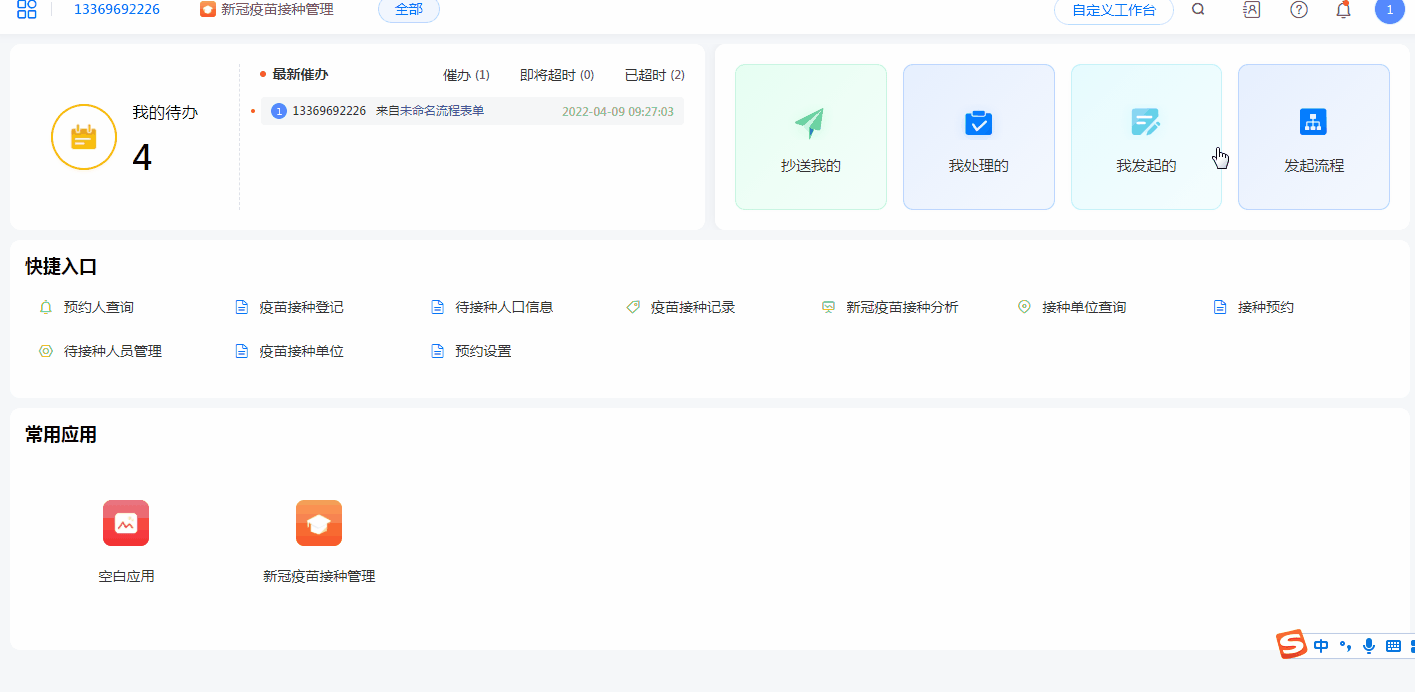
Task: Open the 预约人查询 shortcut link
Action: [98, 307]
